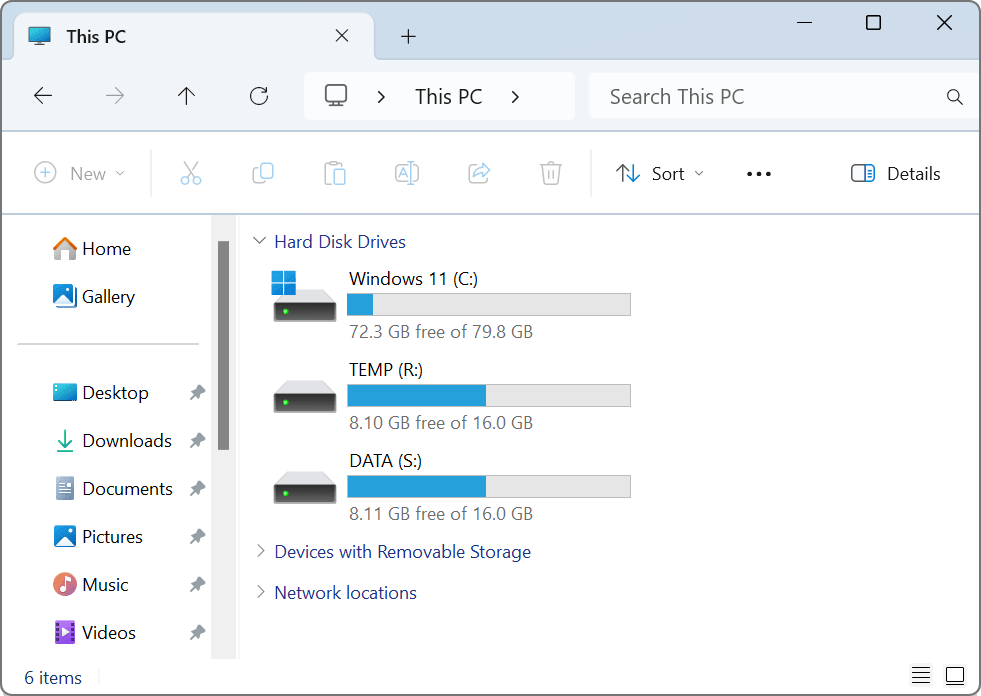The width and height of the screenshot is (981, 696).
Task: Open Videos in navigation pane
Action: (94, 633)
